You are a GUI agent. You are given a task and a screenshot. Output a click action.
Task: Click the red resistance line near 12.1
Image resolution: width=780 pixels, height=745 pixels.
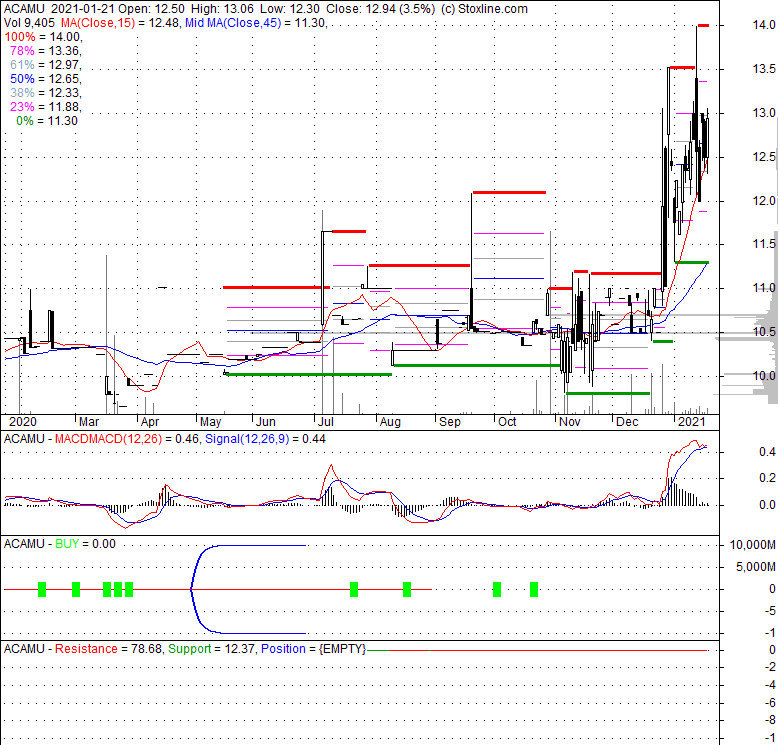pyautogui.click(x=509, y=192)
